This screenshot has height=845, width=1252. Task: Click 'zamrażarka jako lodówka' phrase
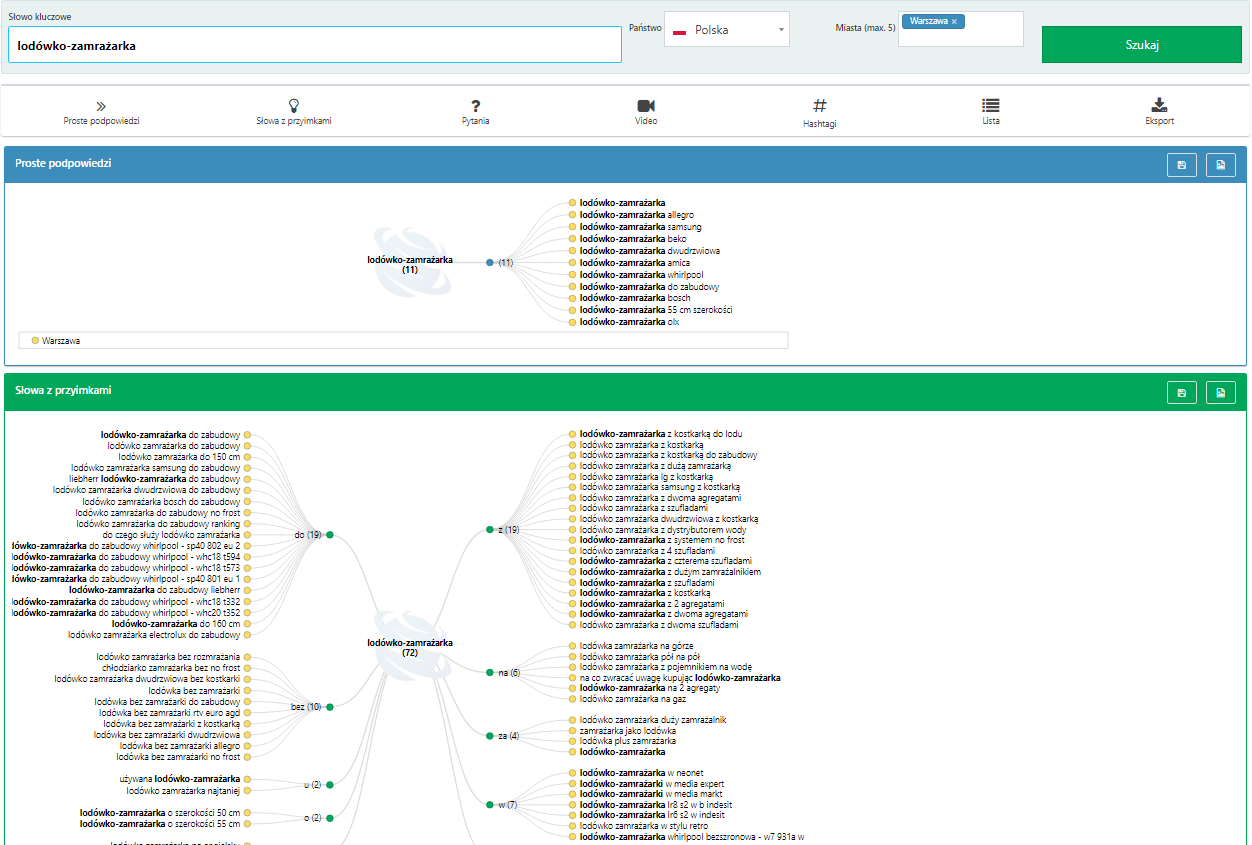pyautogui.click(x=627, y=731)
